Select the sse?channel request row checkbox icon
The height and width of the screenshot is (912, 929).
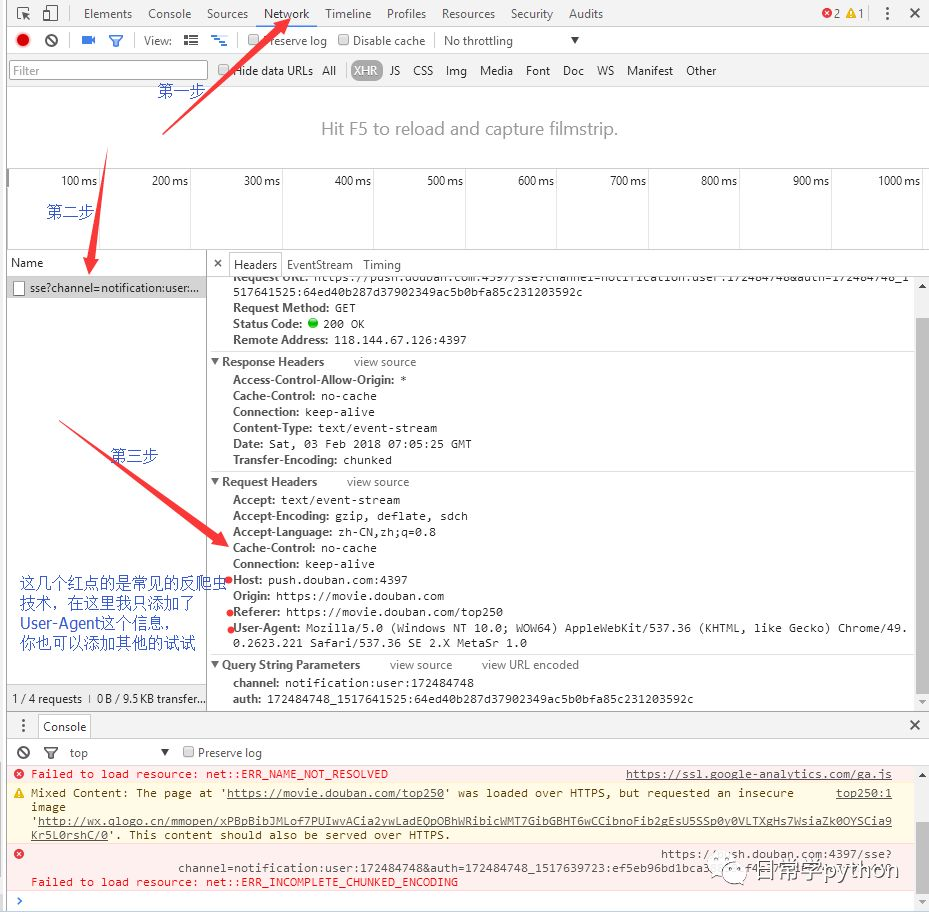click(19, 288)
